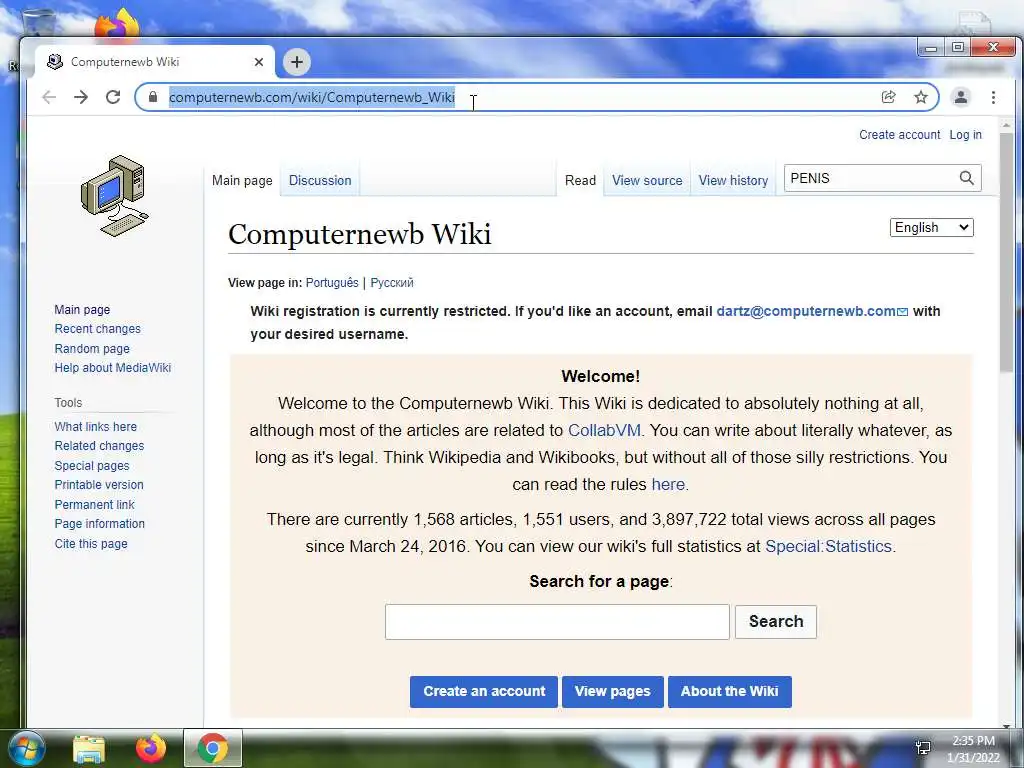Click the share page icon in address bar

tap(888, 97)
